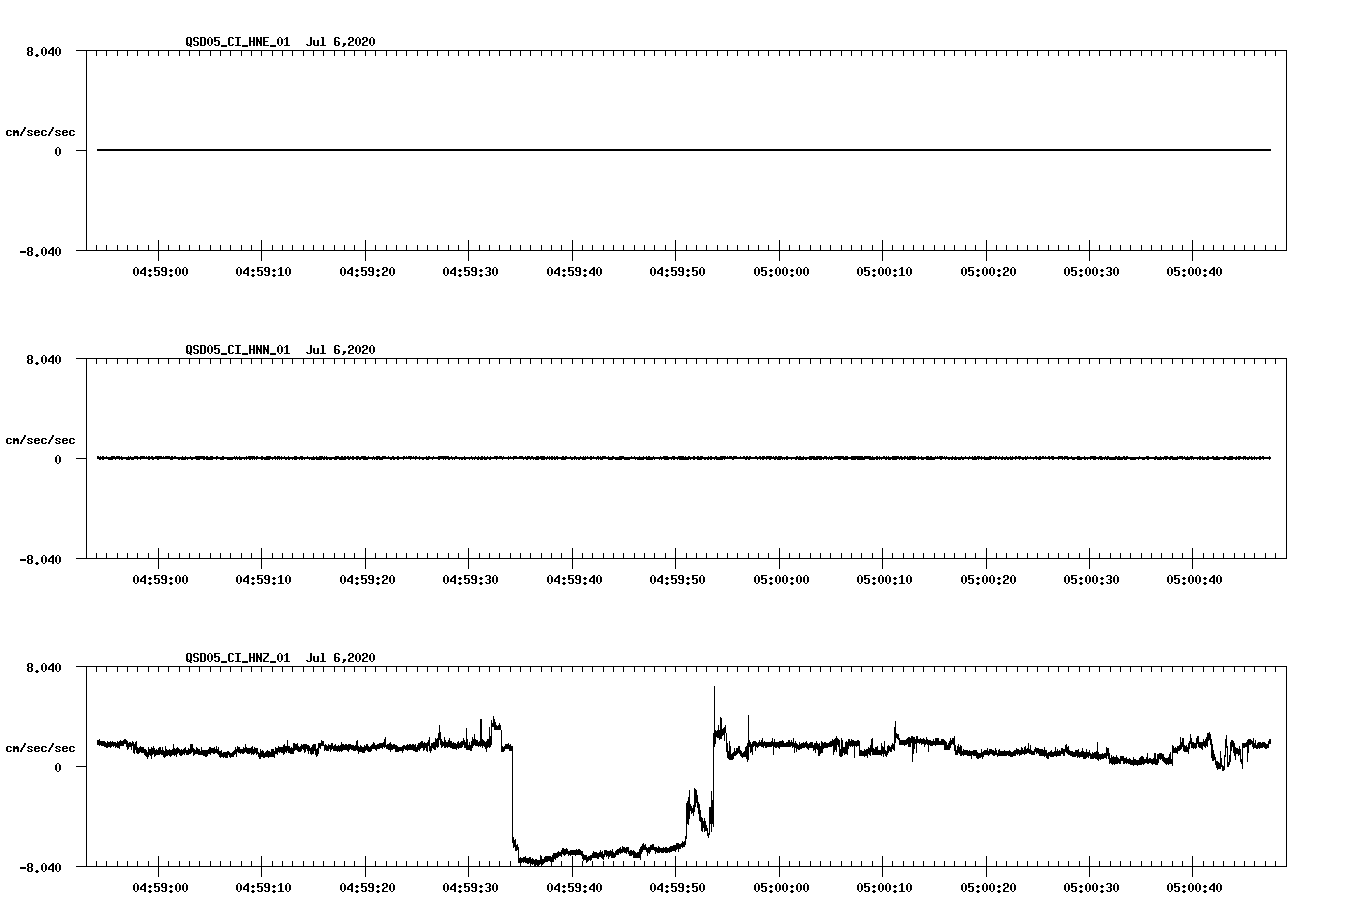Click the 04:59:40 time label under HNZ plot

(575, 888)
